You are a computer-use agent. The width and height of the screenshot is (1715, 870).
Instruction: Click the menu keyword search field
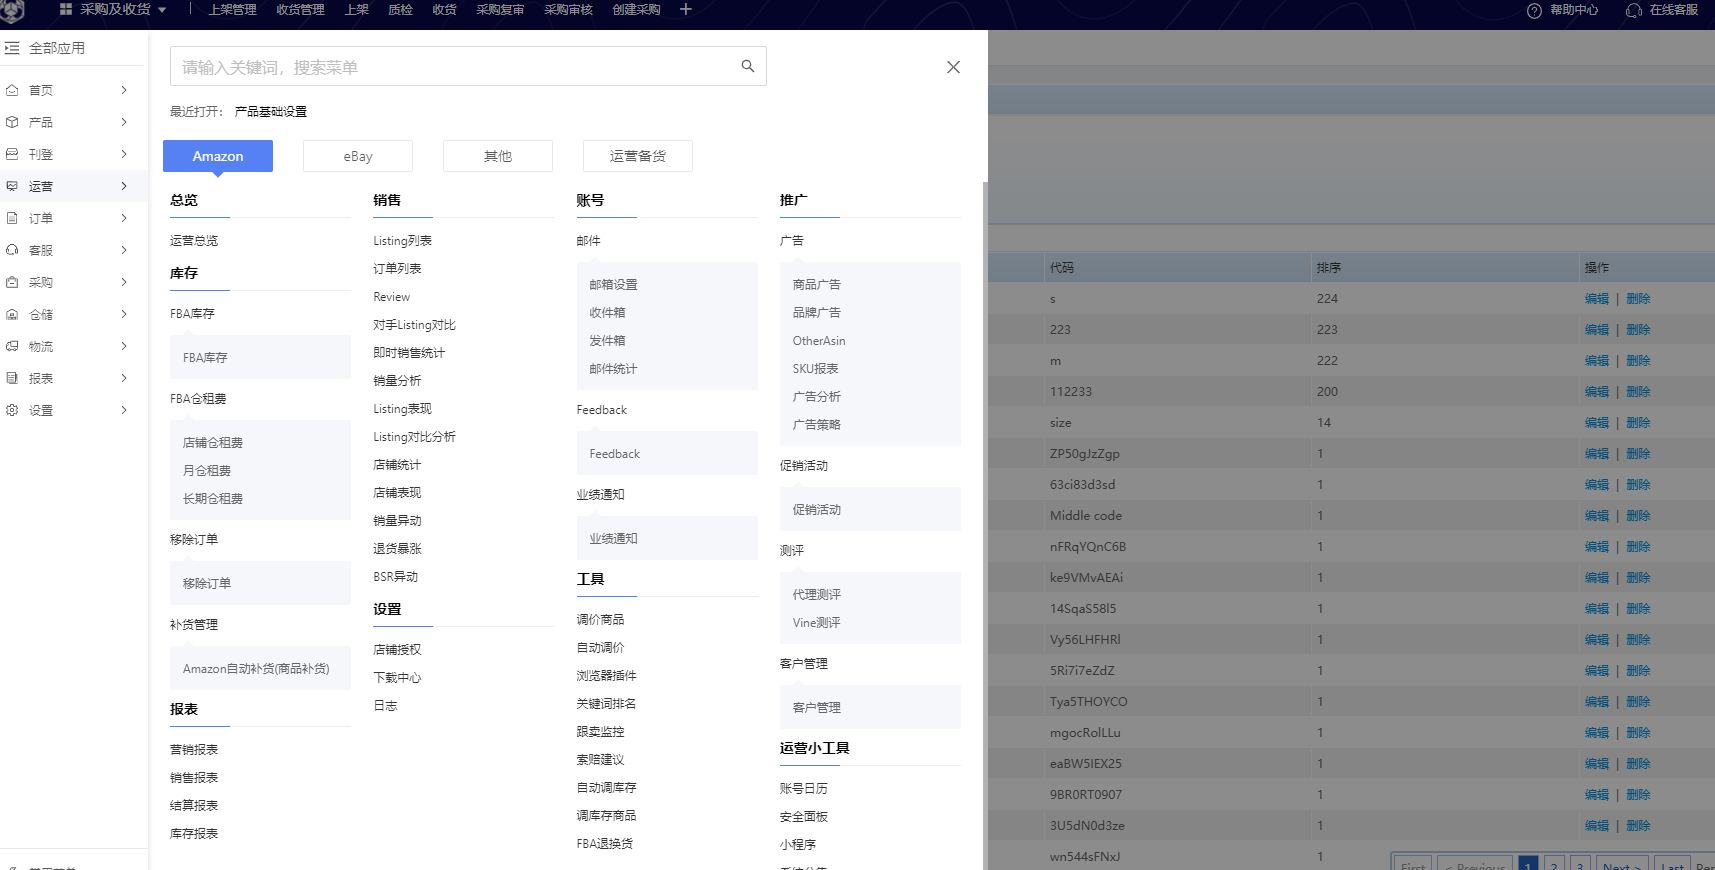[x=468, y=66]
